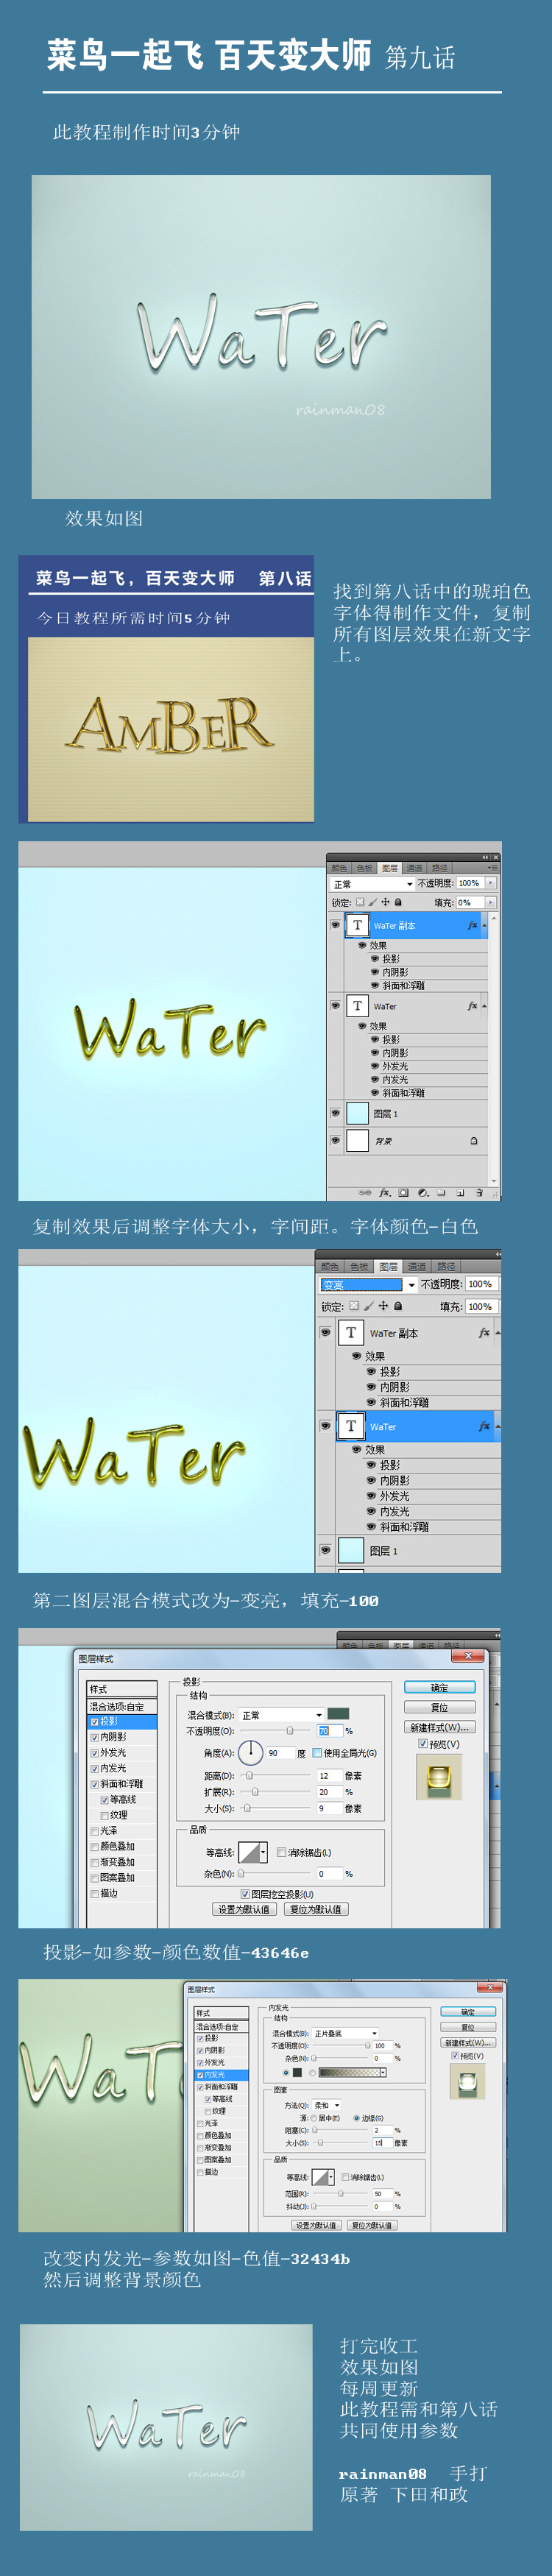
Task: Click lock position icon in 变亮 layers panel
Action: click(383, 1306)
